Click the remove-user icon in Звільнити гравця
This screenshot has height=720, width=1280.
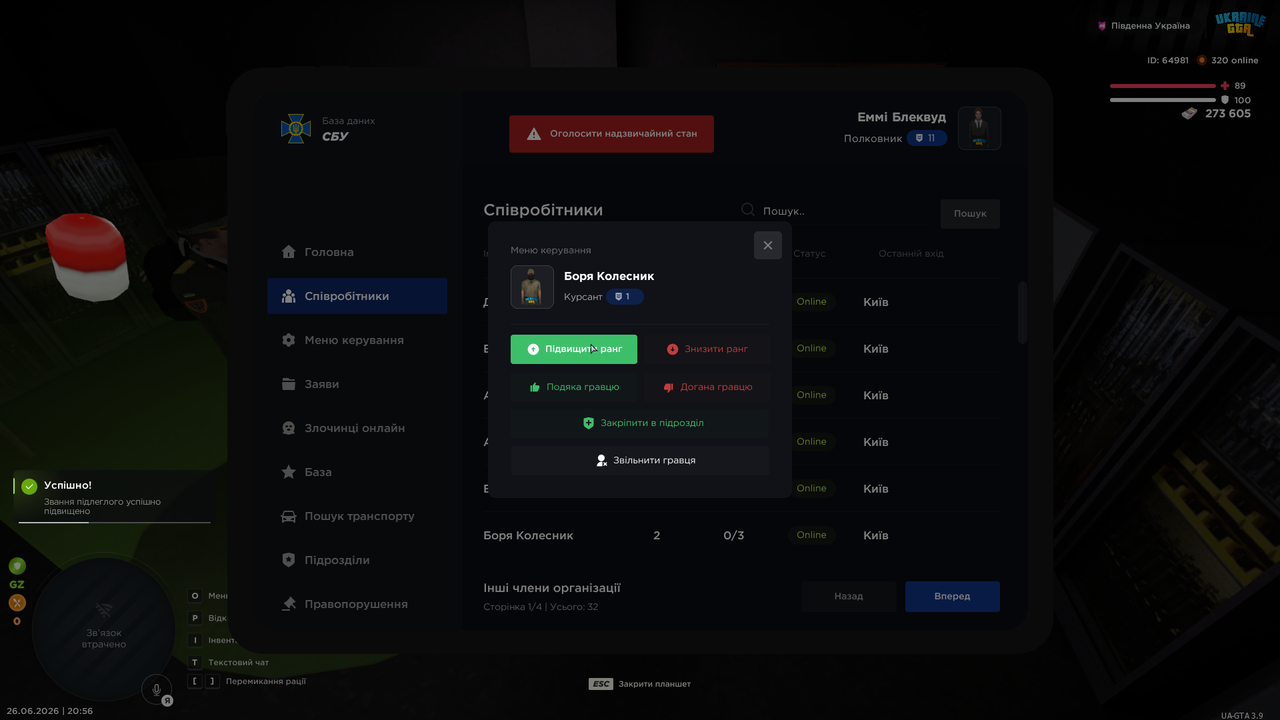pos(601,460)
